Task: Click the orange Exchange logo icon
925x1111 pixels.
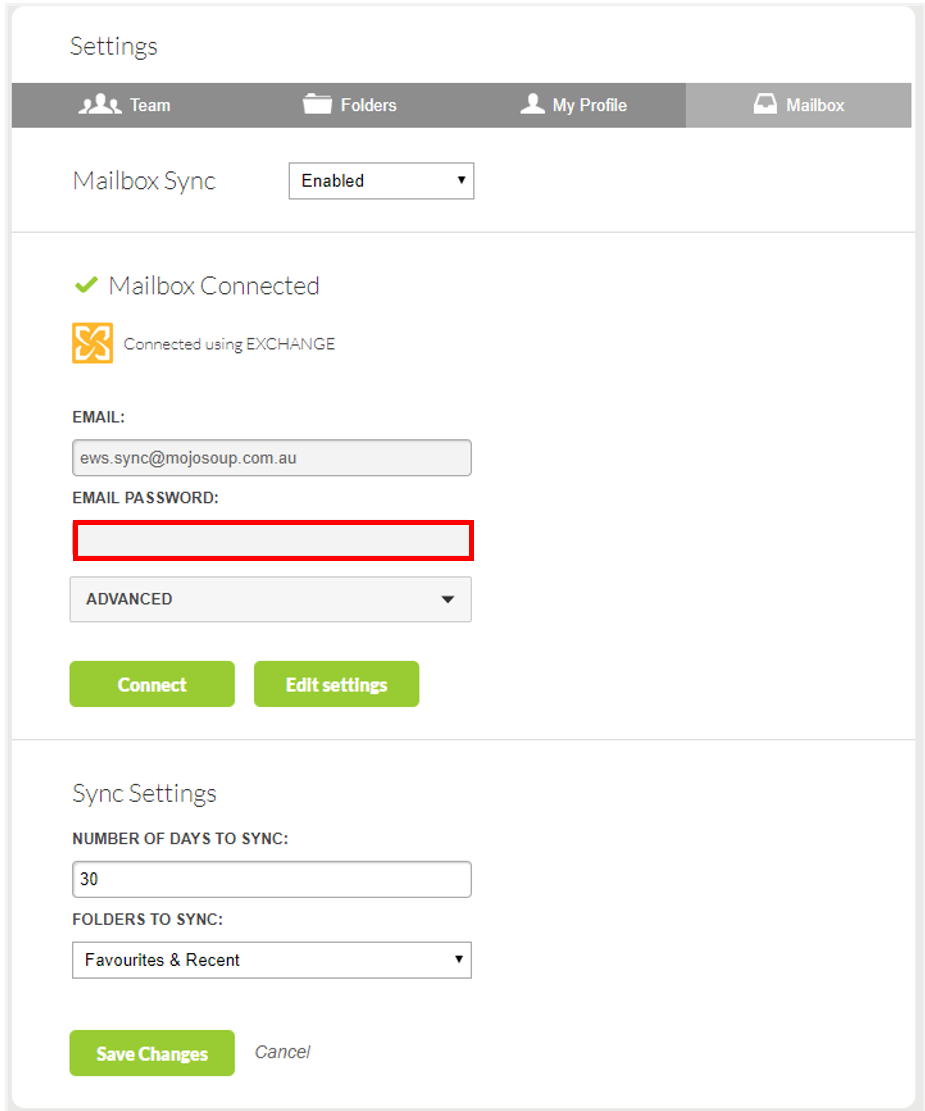Action: tap(92, 343)
